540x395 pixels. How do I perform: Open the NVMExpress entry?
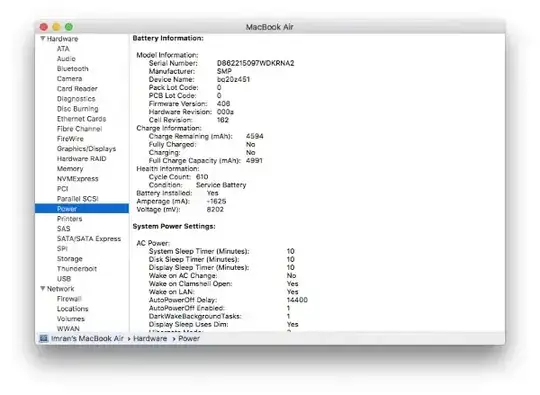[x=77, y=179]
